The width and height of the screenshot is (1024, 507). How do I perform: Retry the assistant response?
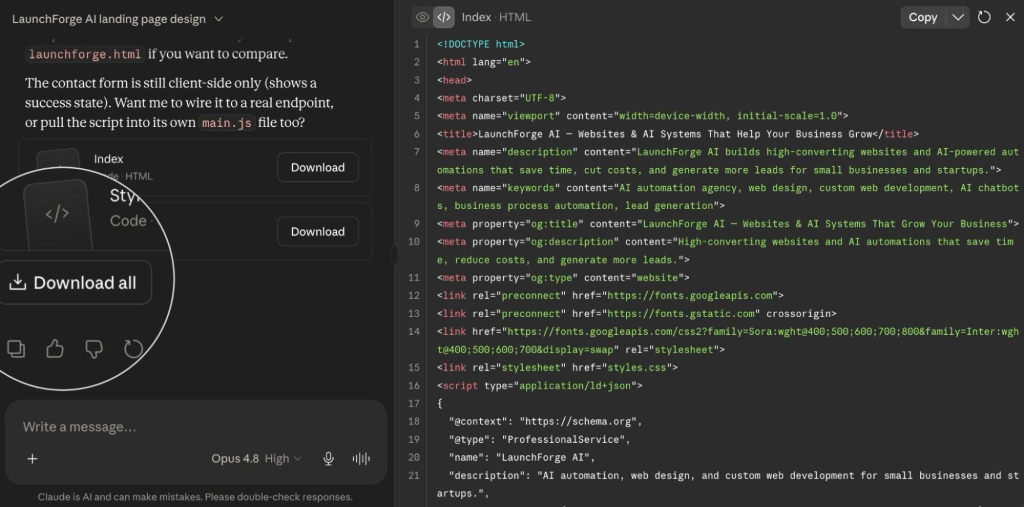[133, 348]
